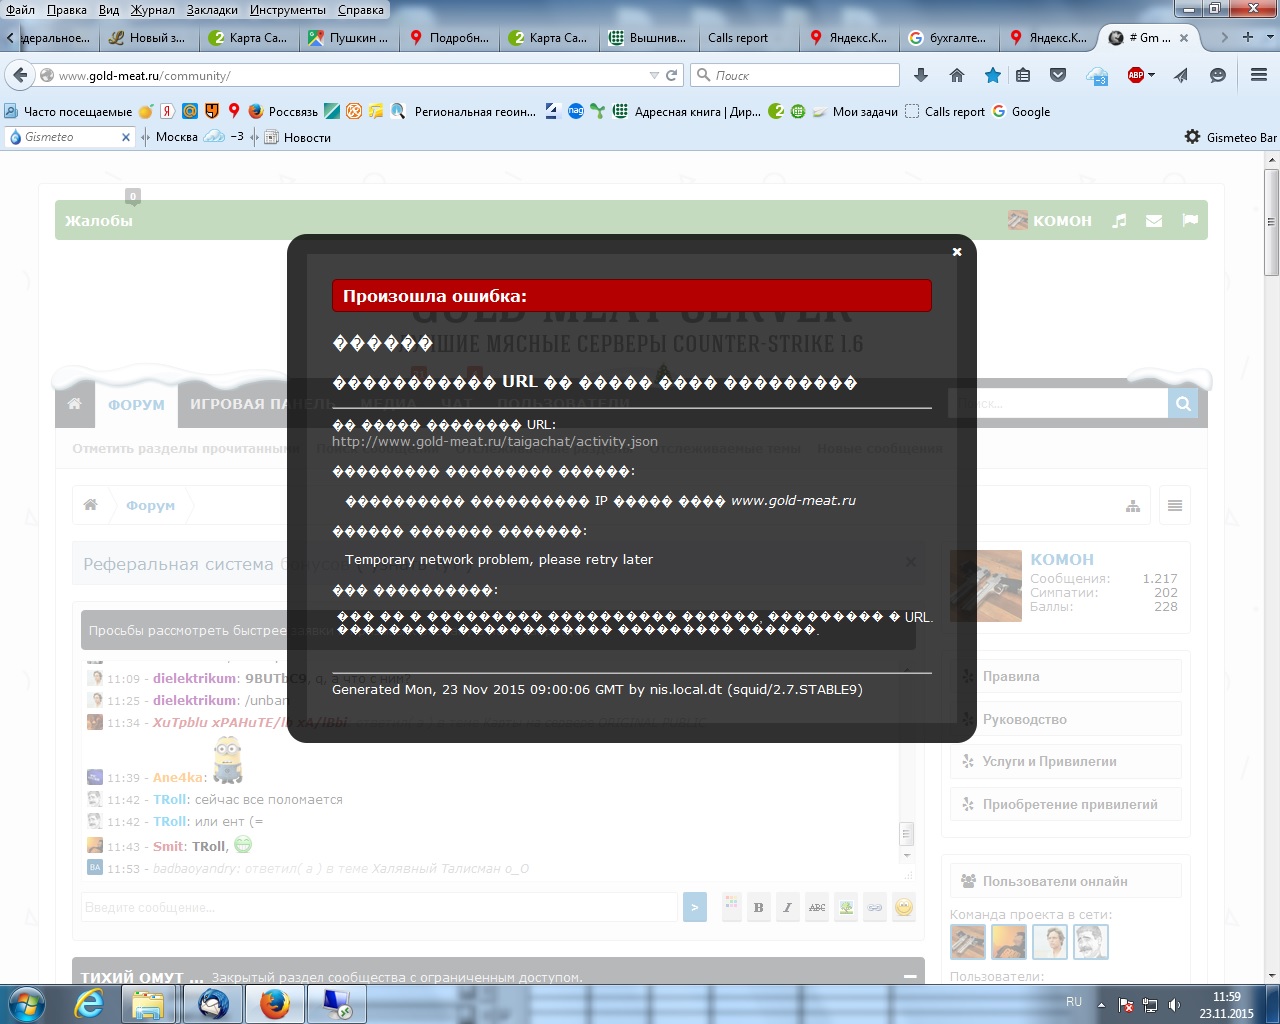Collapse ТИХИЙ ОМУТ section with minus

coord(910,976)
